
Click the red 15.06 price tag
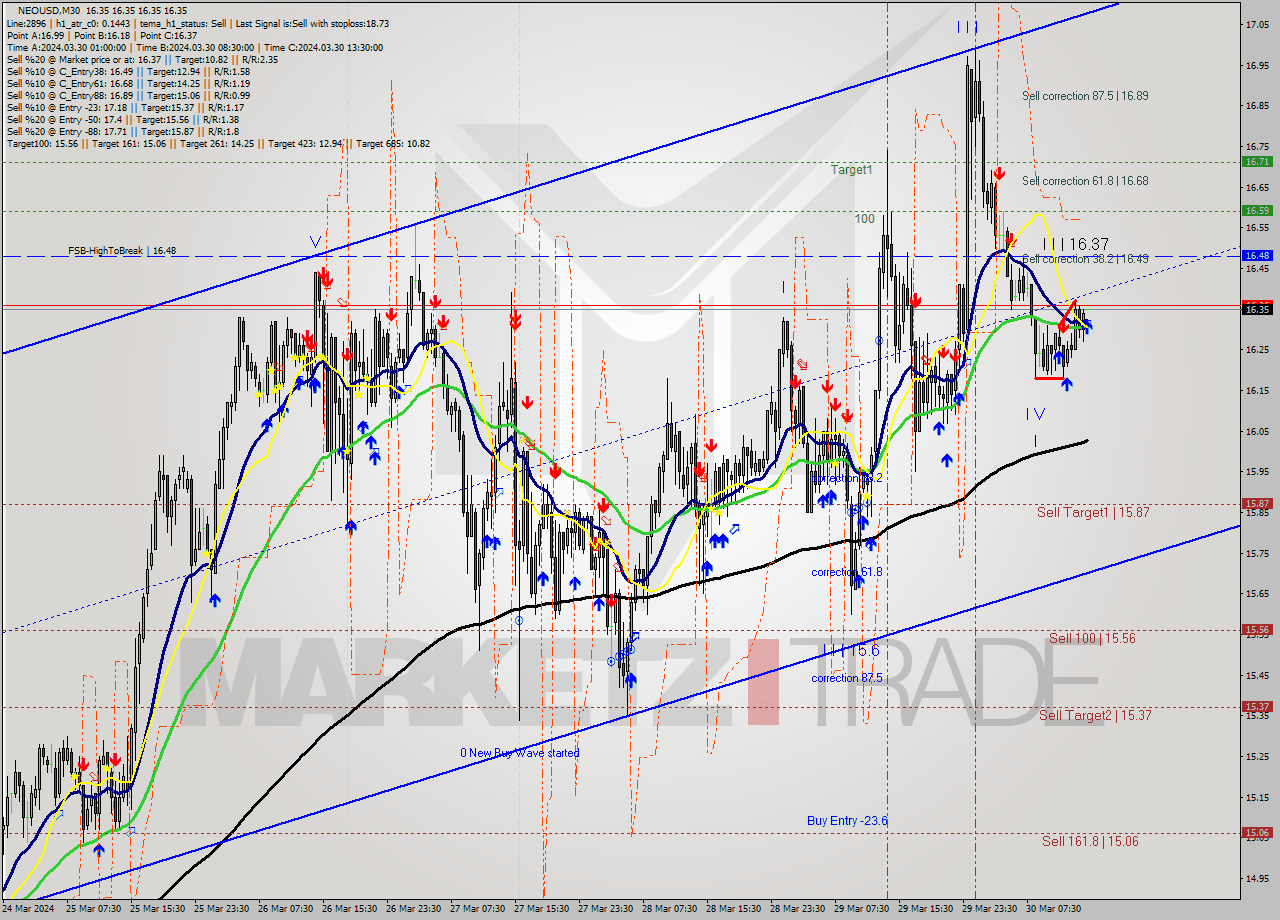click(1257, 832)
